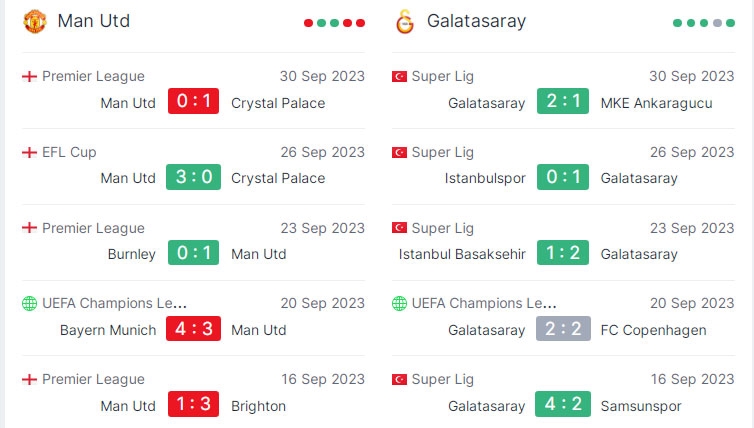Click grey form dot for Galatasaray
This screenshot has height=428, width=754.
tap(717, 23)
